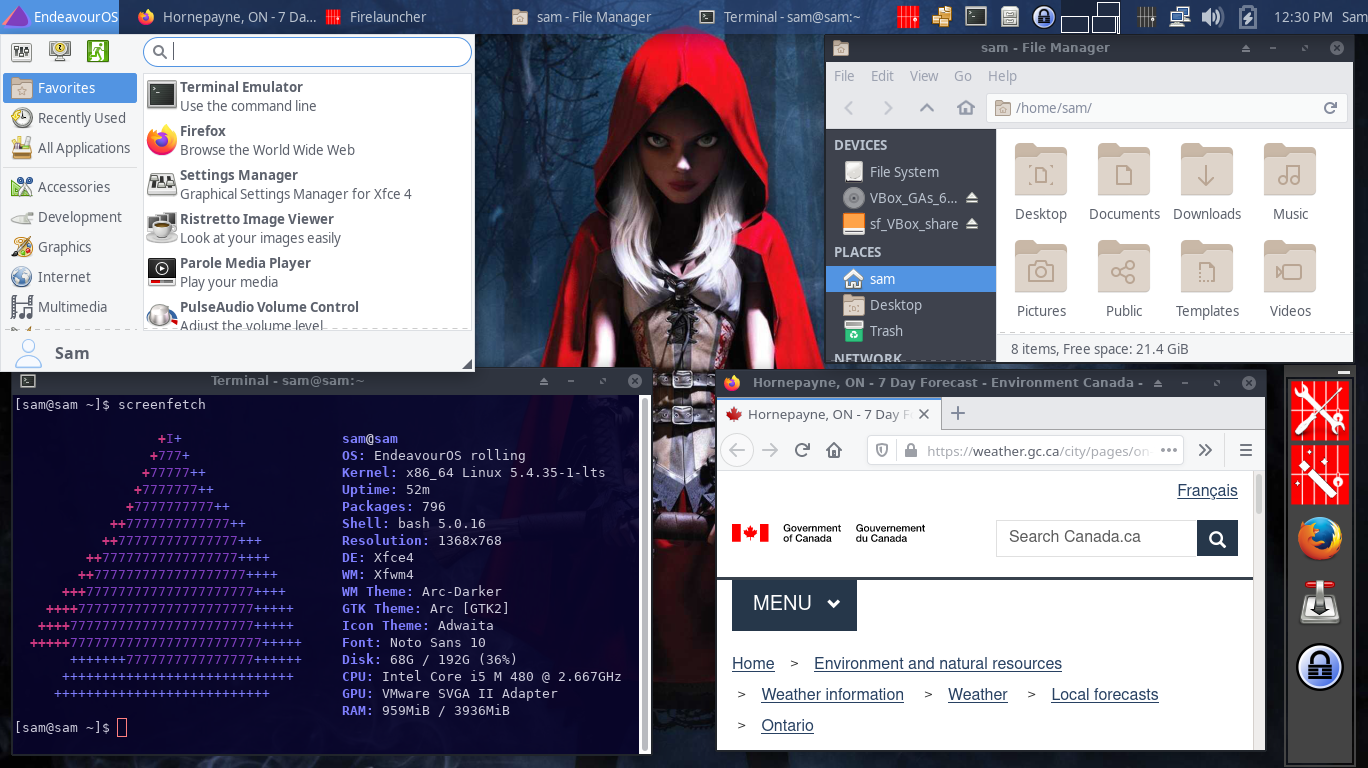The height and width of the screenshot is (768, 1368).
Task: Expand the MENU dropdown on Canada.ca page
Action: (794, 603)
